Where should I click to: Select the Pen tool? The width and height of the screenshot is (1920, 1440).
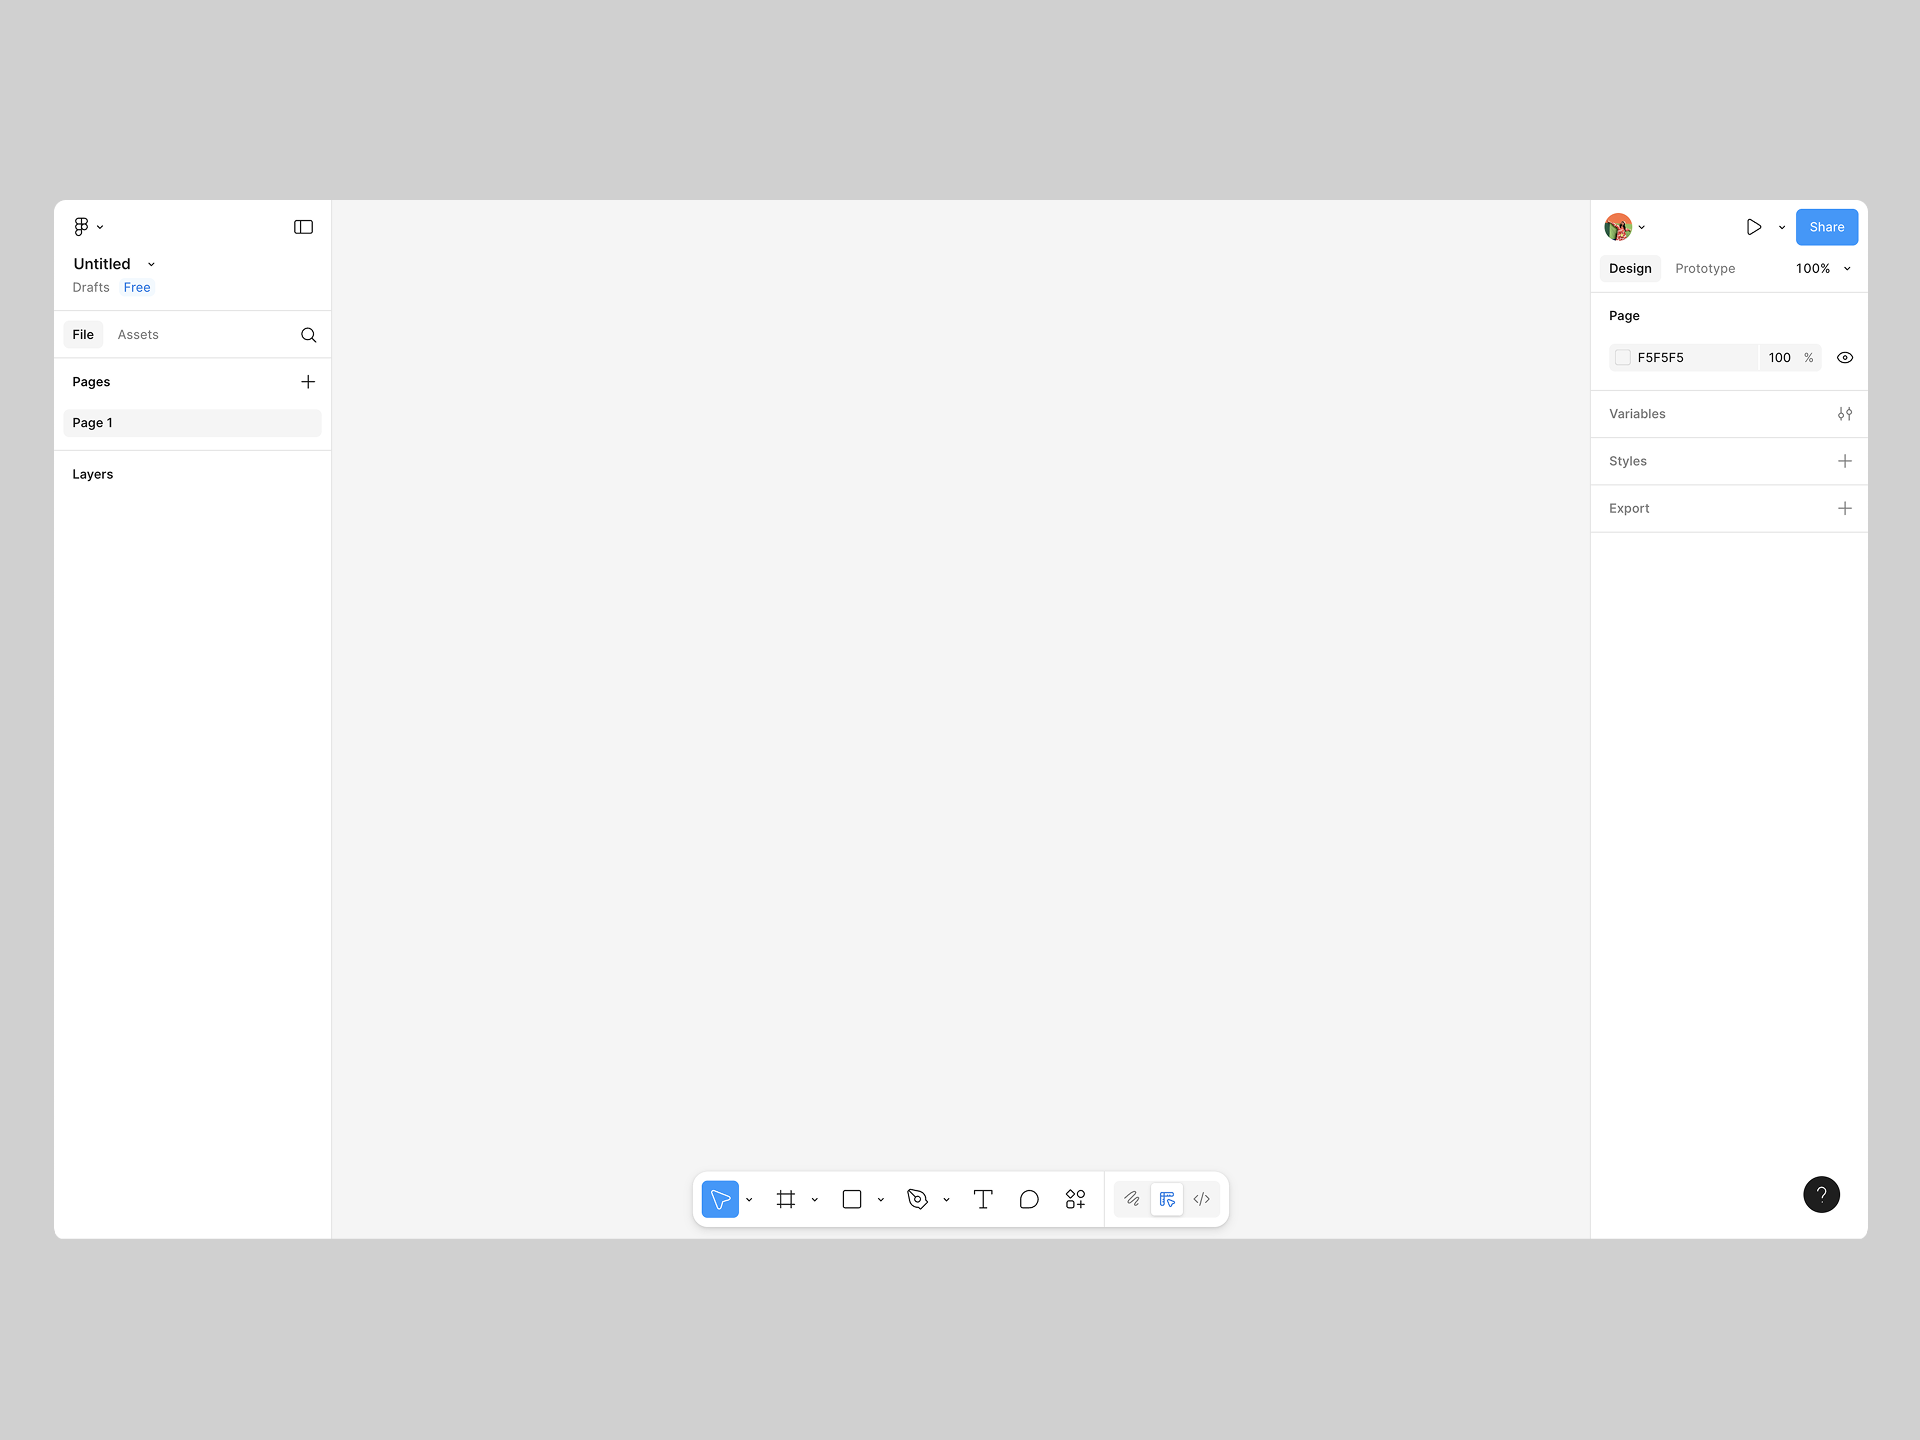[917, 1199]
